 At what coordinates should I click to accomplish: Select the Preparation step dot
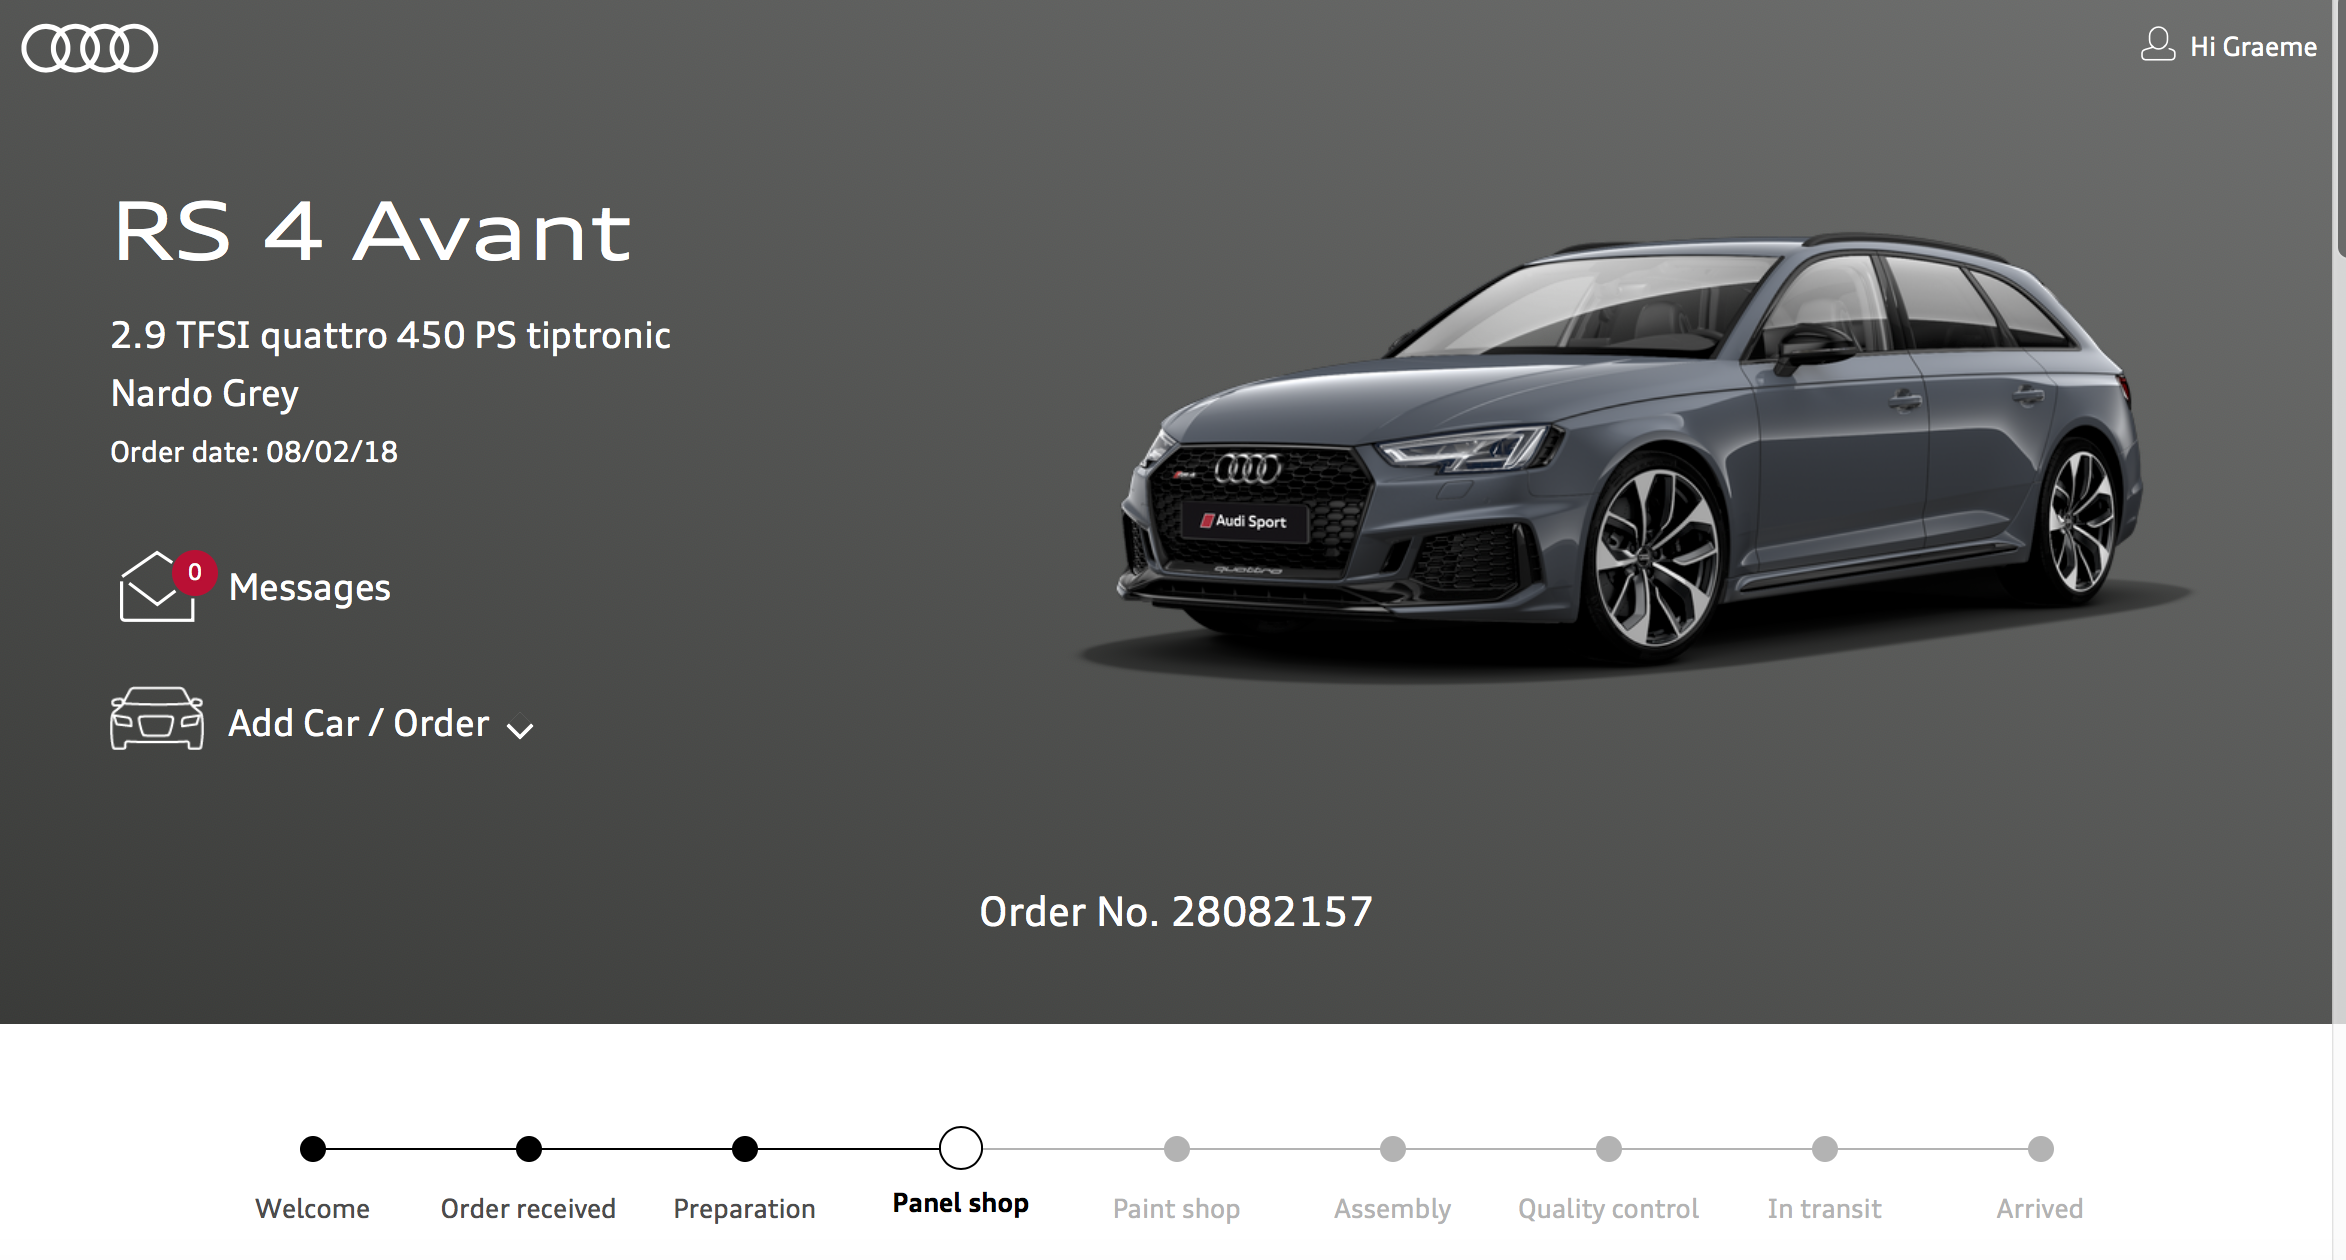click(745, 1149)
